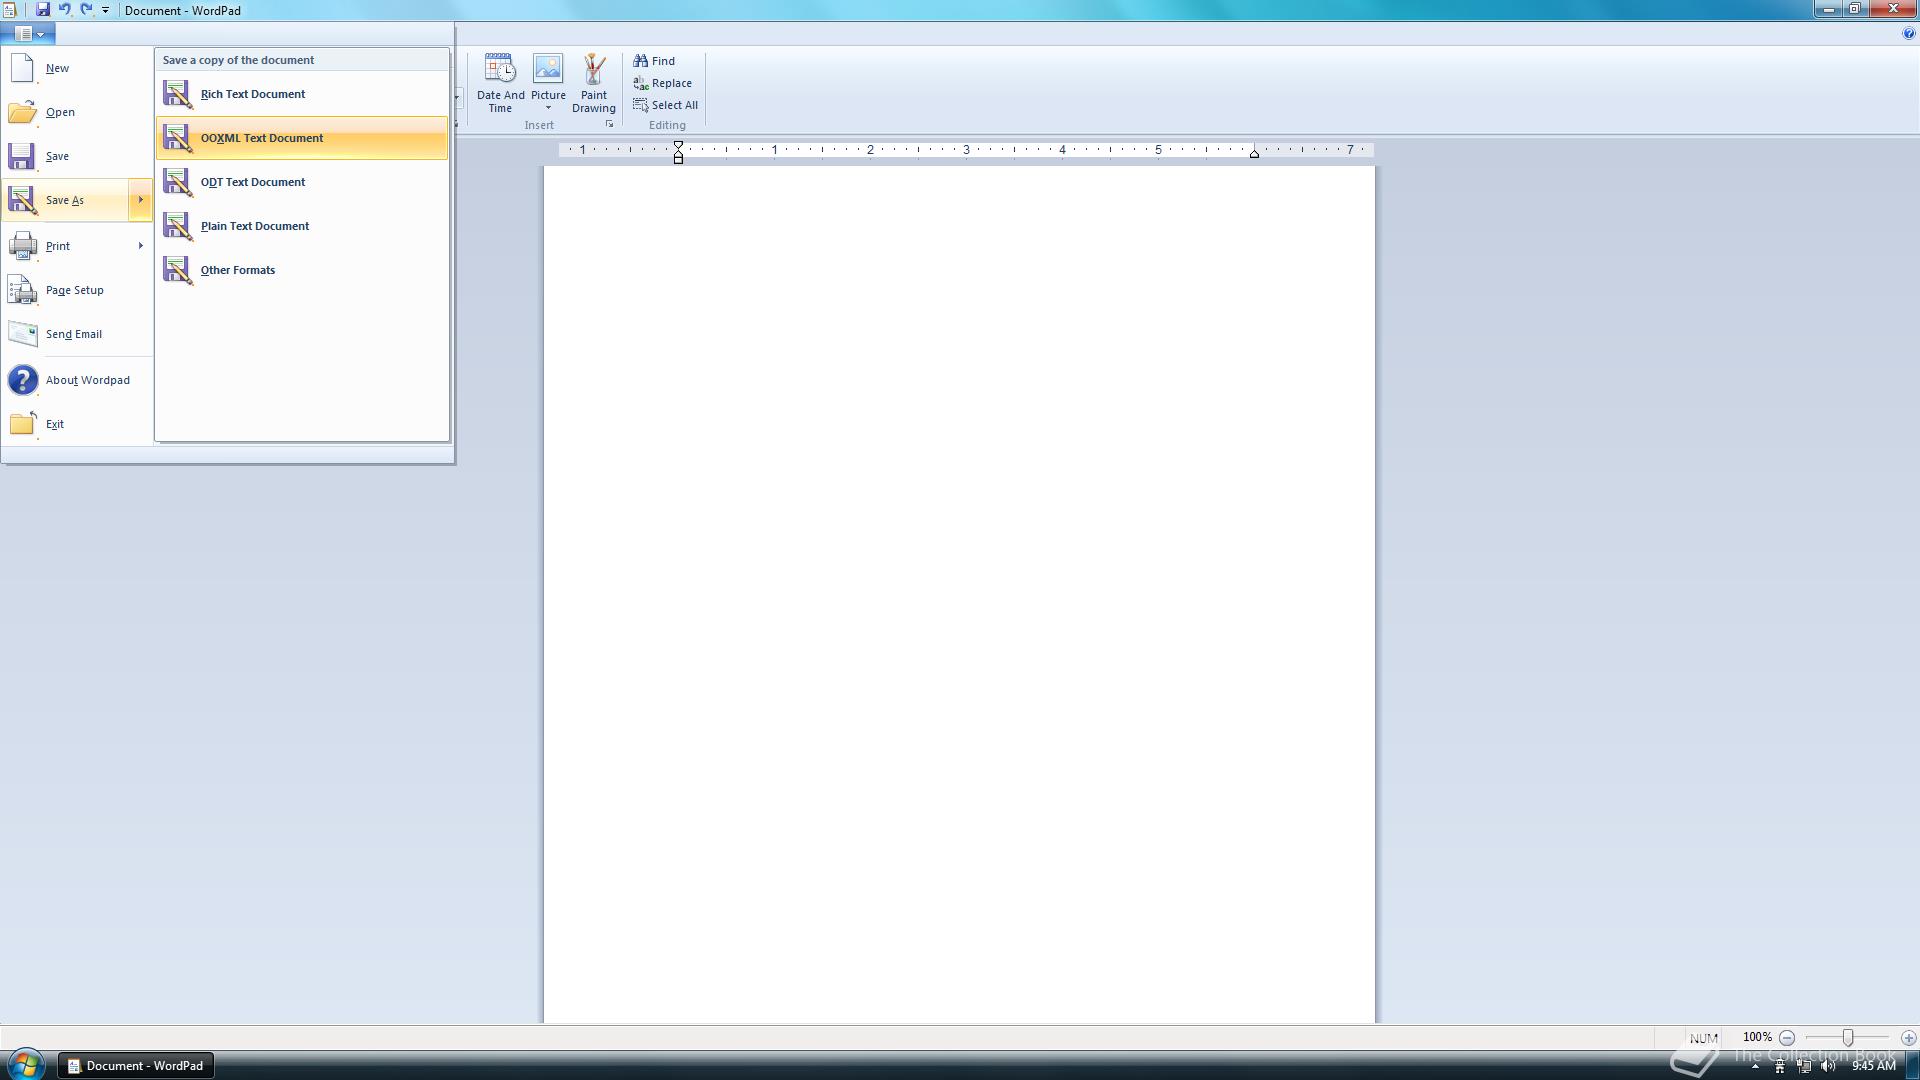Click the Select All icon

pos(640,105)
